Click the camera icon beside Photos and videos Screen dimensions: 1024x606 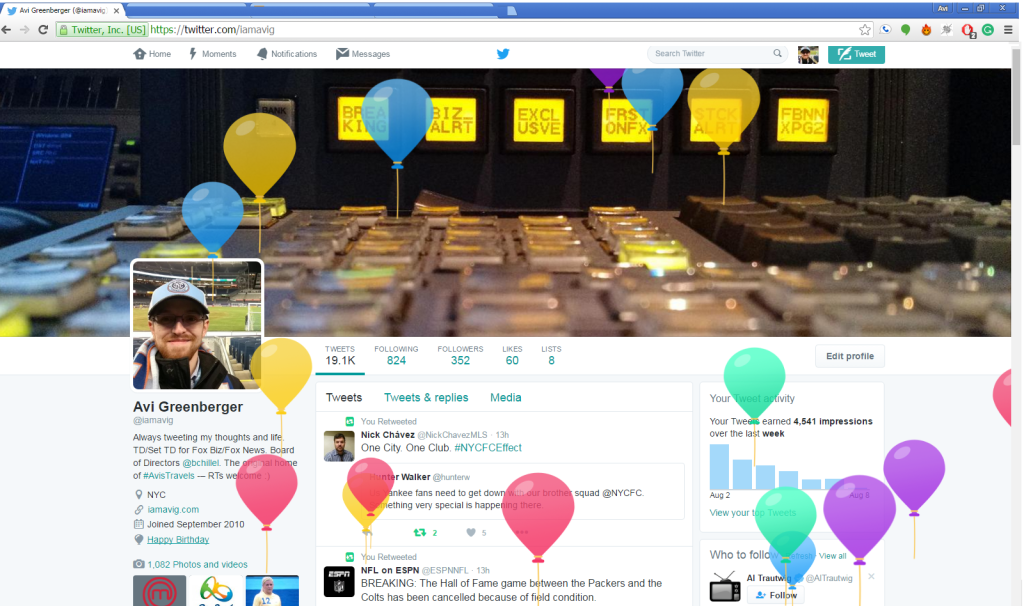point(137,563)
